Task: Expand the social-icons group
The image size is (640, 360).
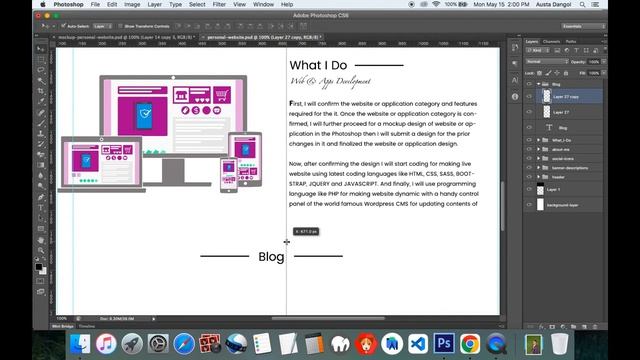Action: coord(538,158)
